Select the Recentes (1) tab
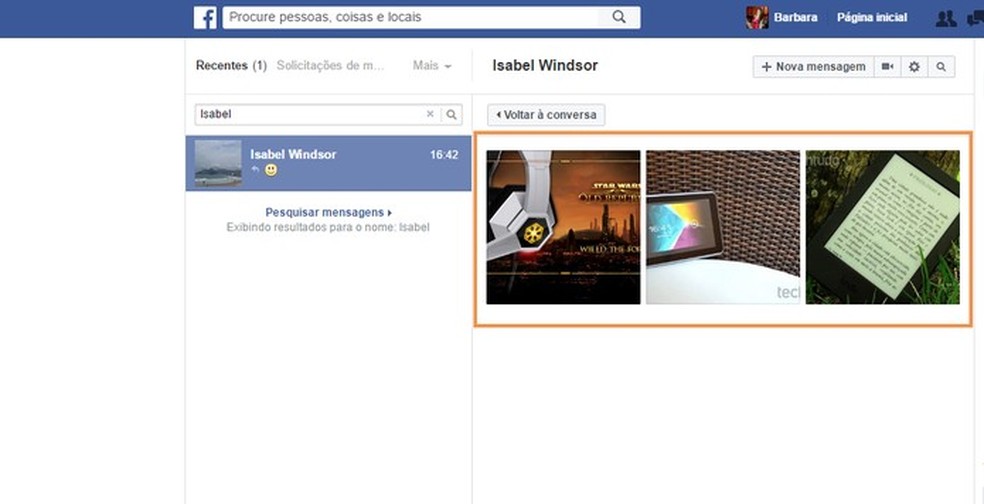 click(x=232, y=65)
